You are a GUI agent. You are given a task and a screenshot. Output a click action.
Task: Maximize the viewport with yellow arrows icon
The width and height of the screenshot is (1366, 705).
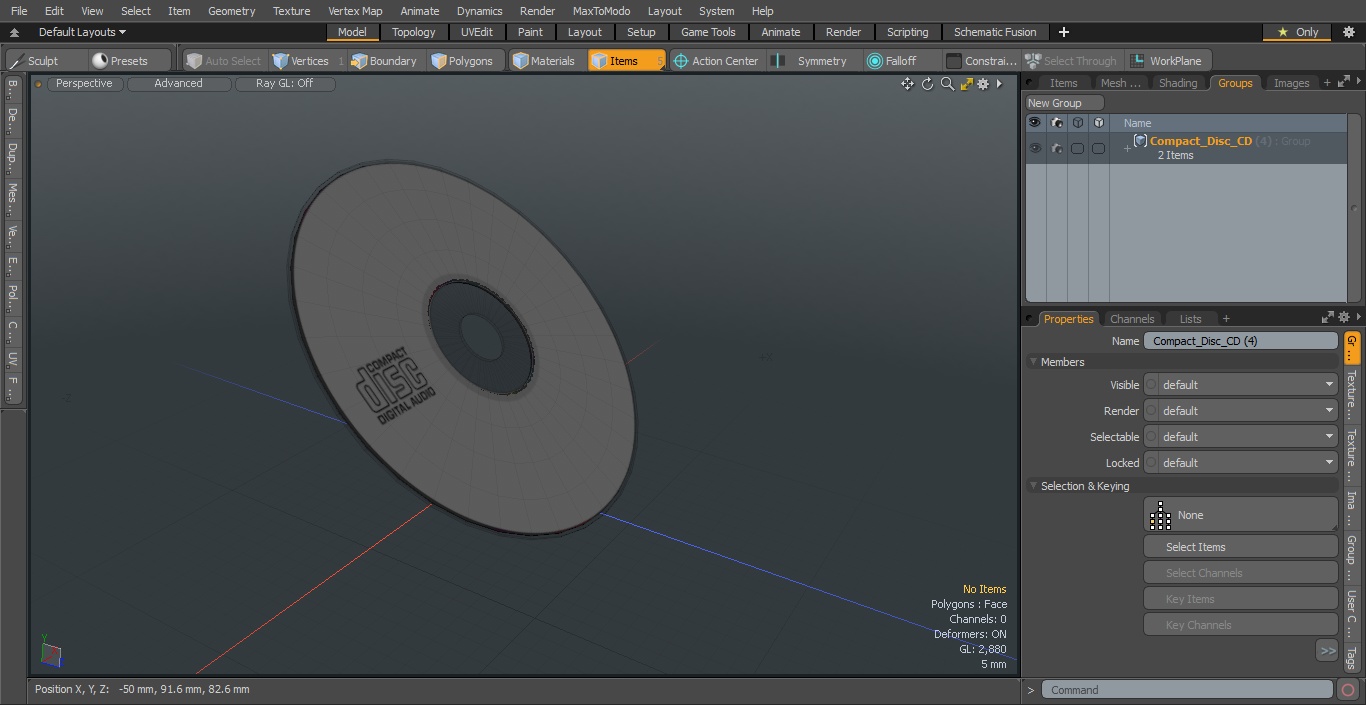coord(966,84)
